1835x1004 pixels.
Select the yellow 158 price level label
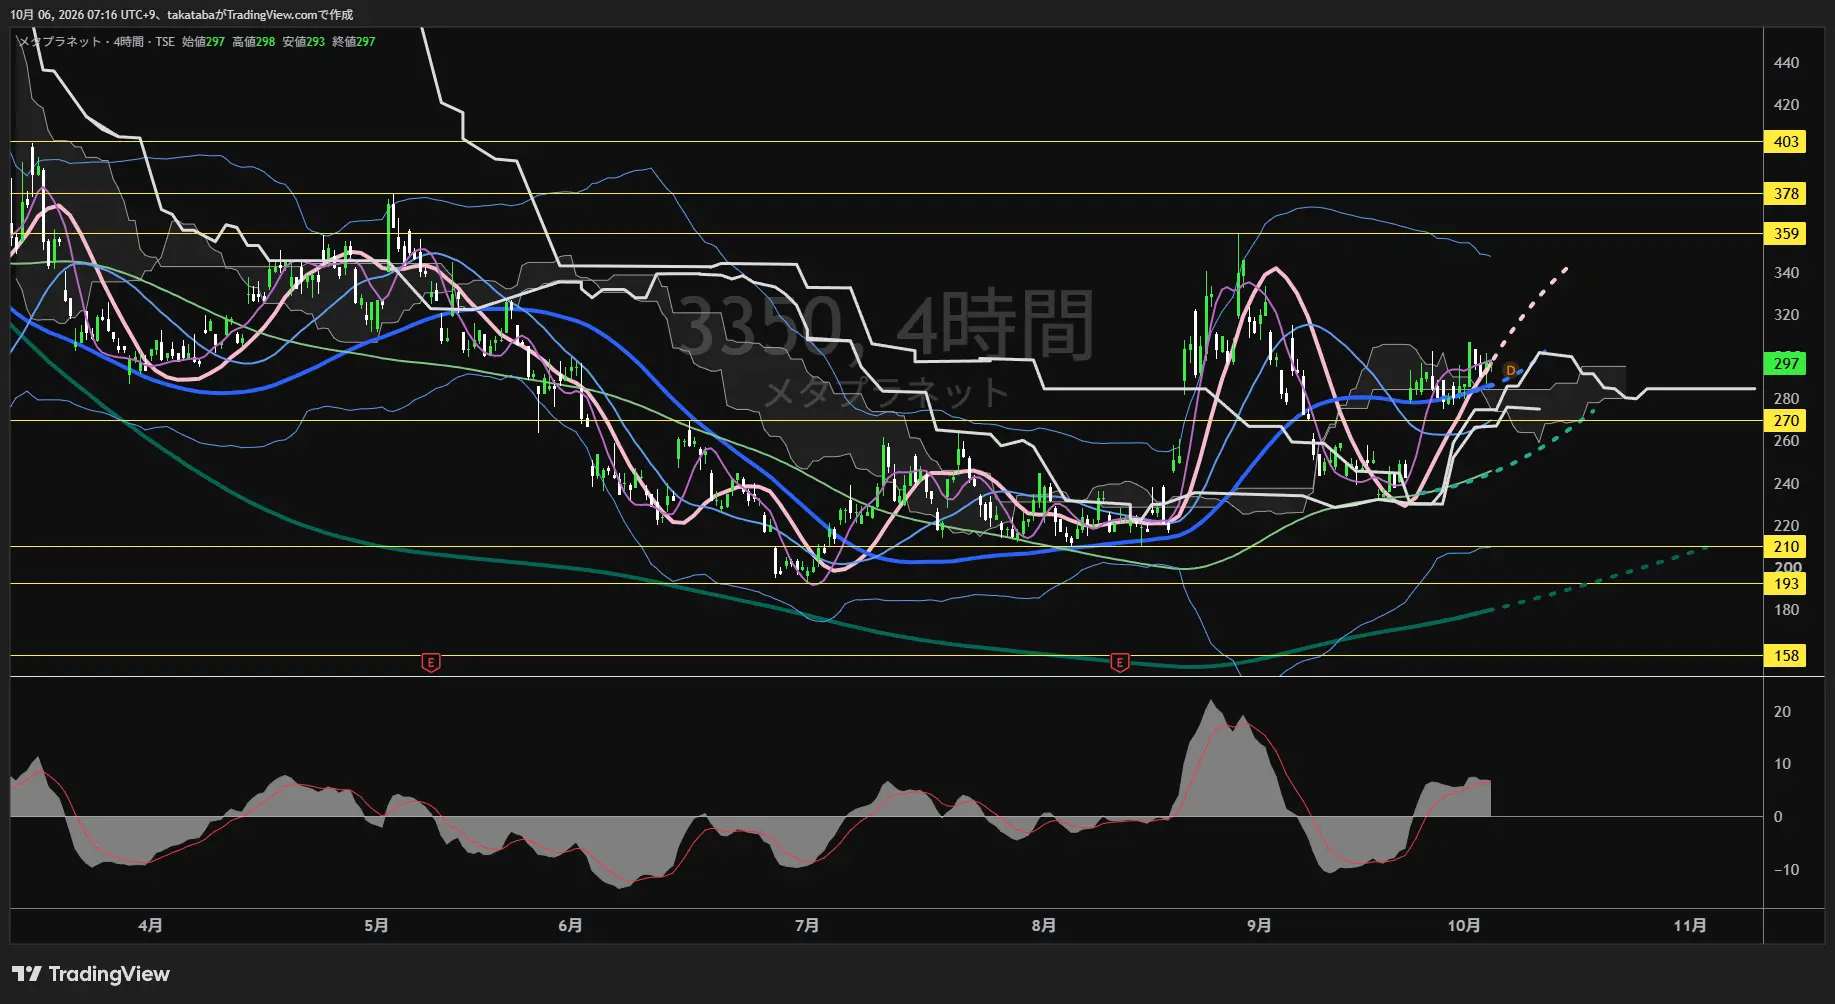1786,656
